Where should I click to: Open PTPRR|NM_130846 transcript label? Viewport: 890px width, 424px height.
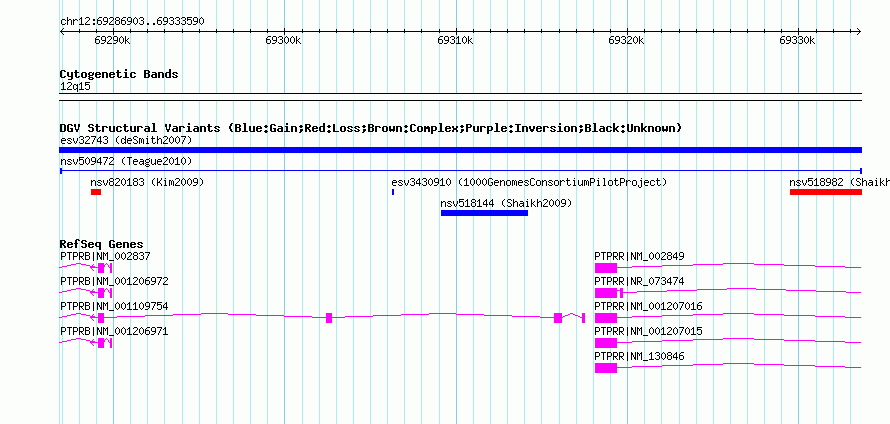coord(639,356)
